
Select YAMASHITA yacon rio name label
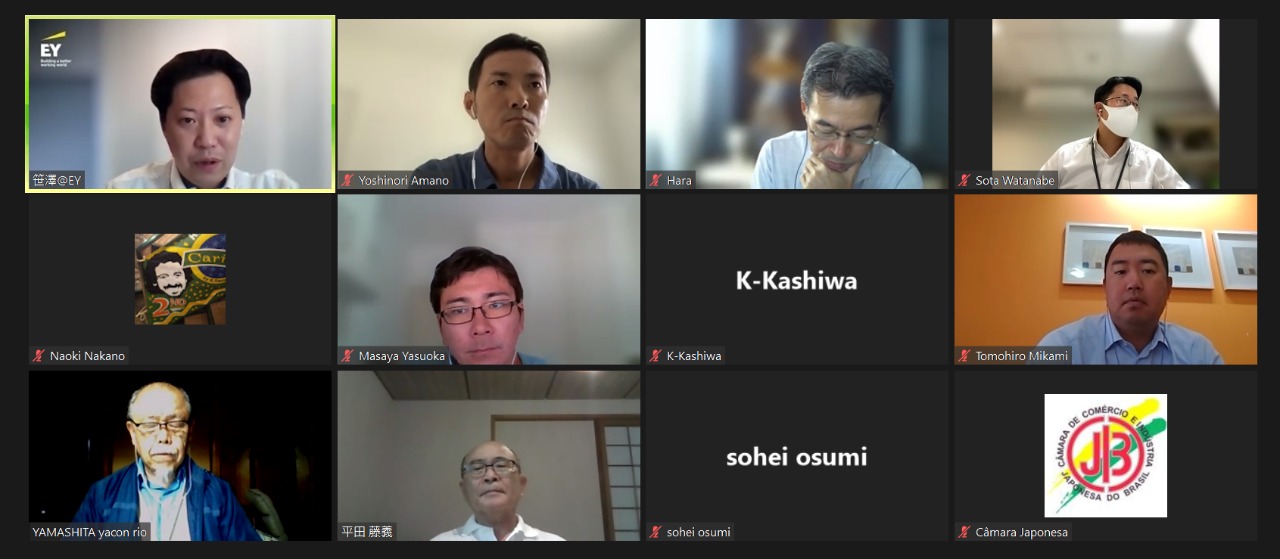click(89, 532)
